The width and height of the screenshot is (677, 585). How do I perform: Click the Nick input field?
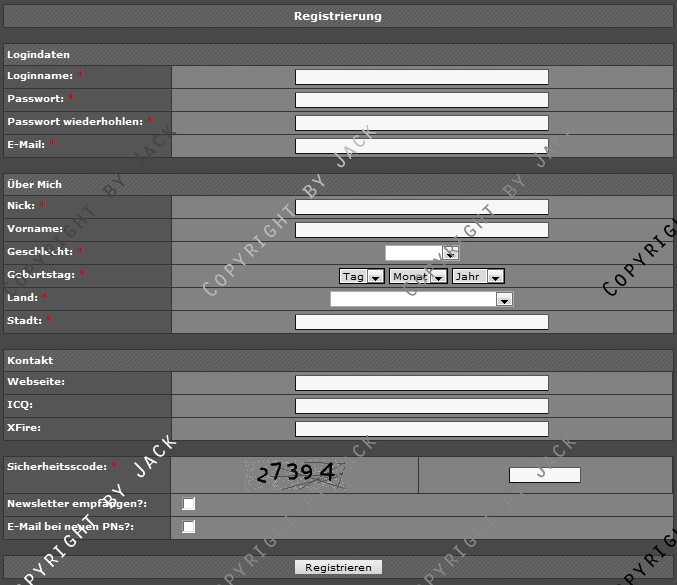coord(421,207)
